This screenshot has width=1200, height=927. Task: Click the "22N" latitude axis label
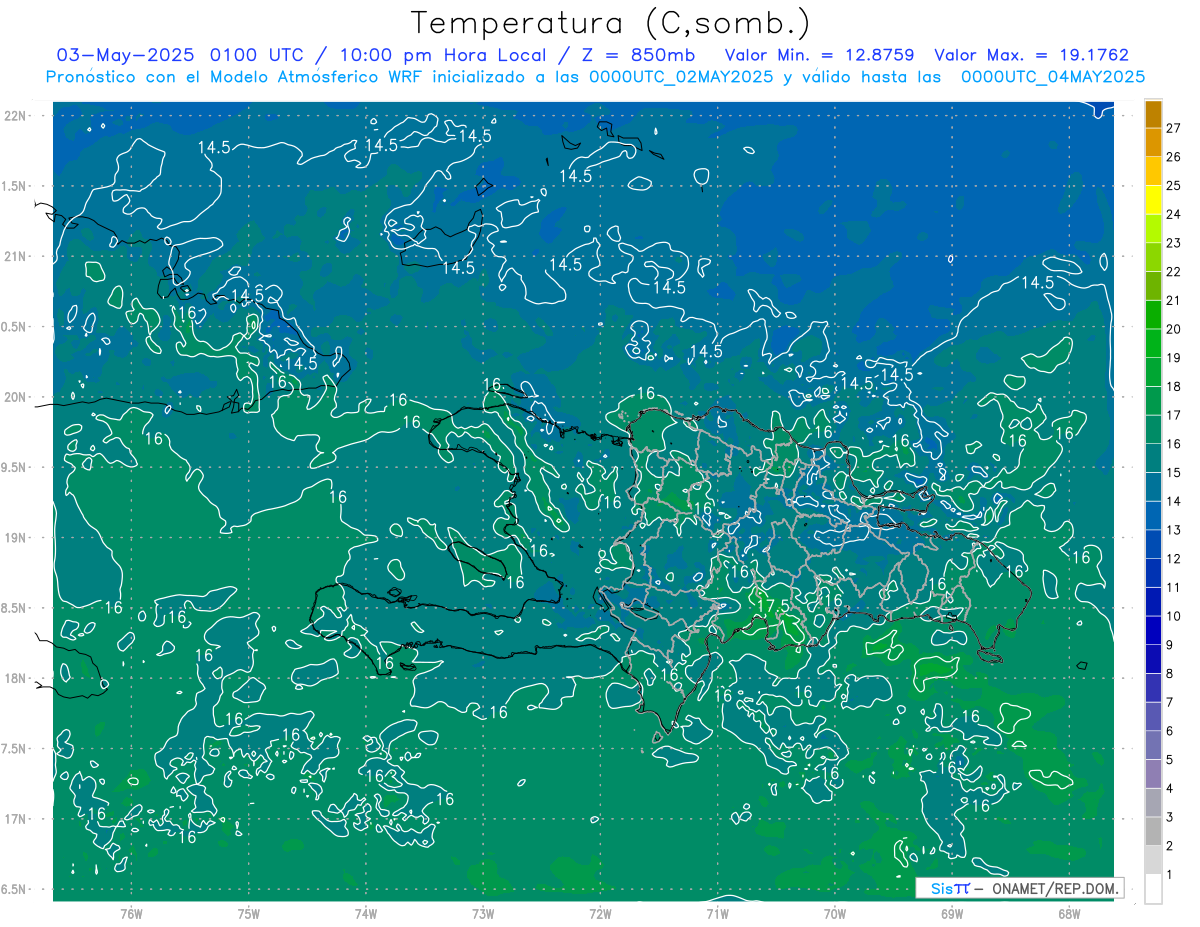17,116
